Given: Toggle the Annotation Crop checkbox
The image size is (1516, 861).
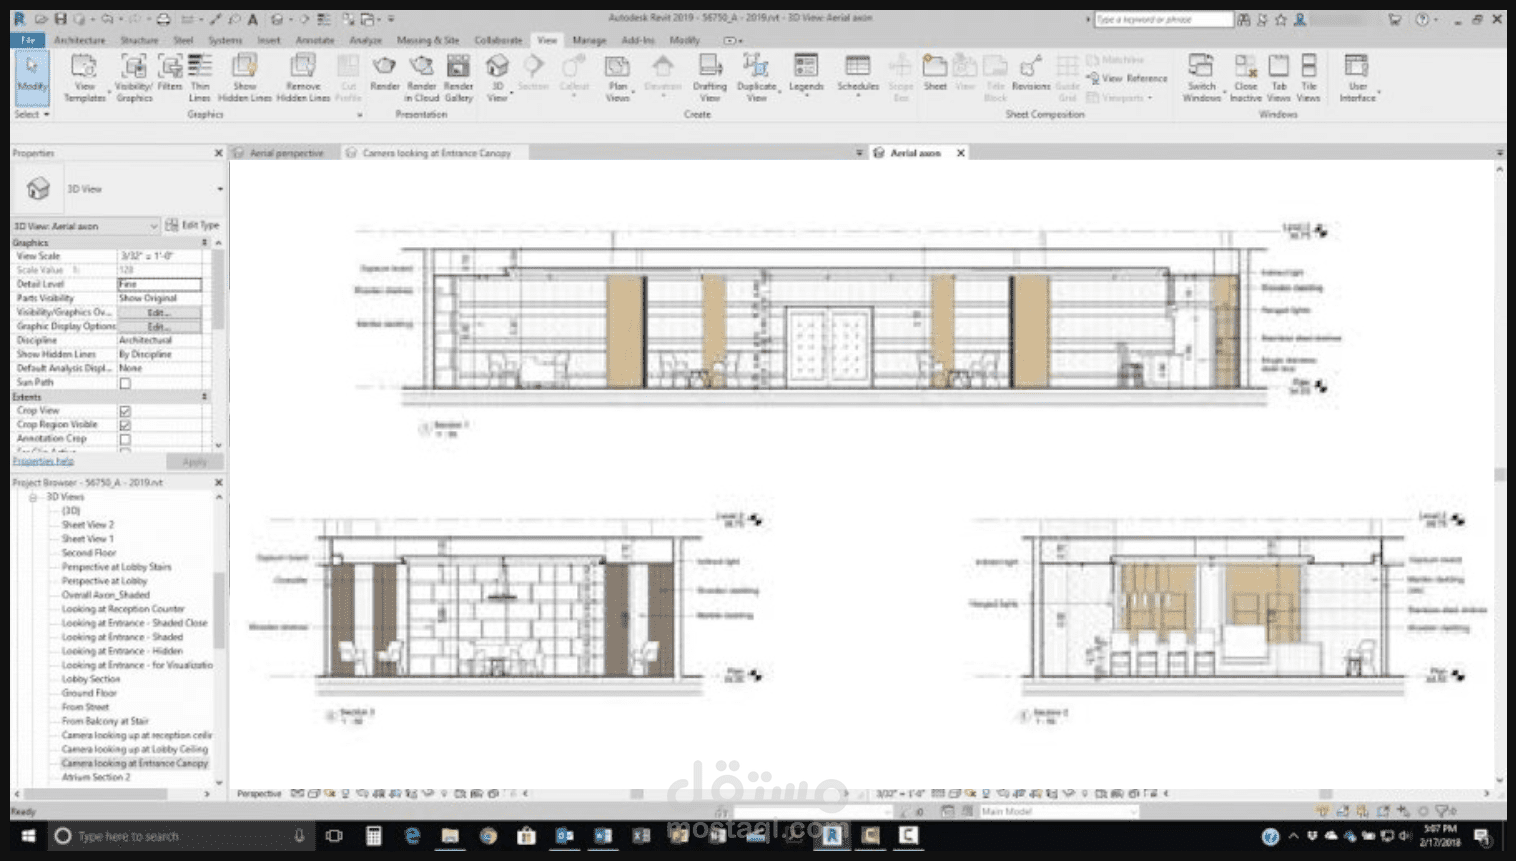Looking at the screenshot, I should click(125, 439).
